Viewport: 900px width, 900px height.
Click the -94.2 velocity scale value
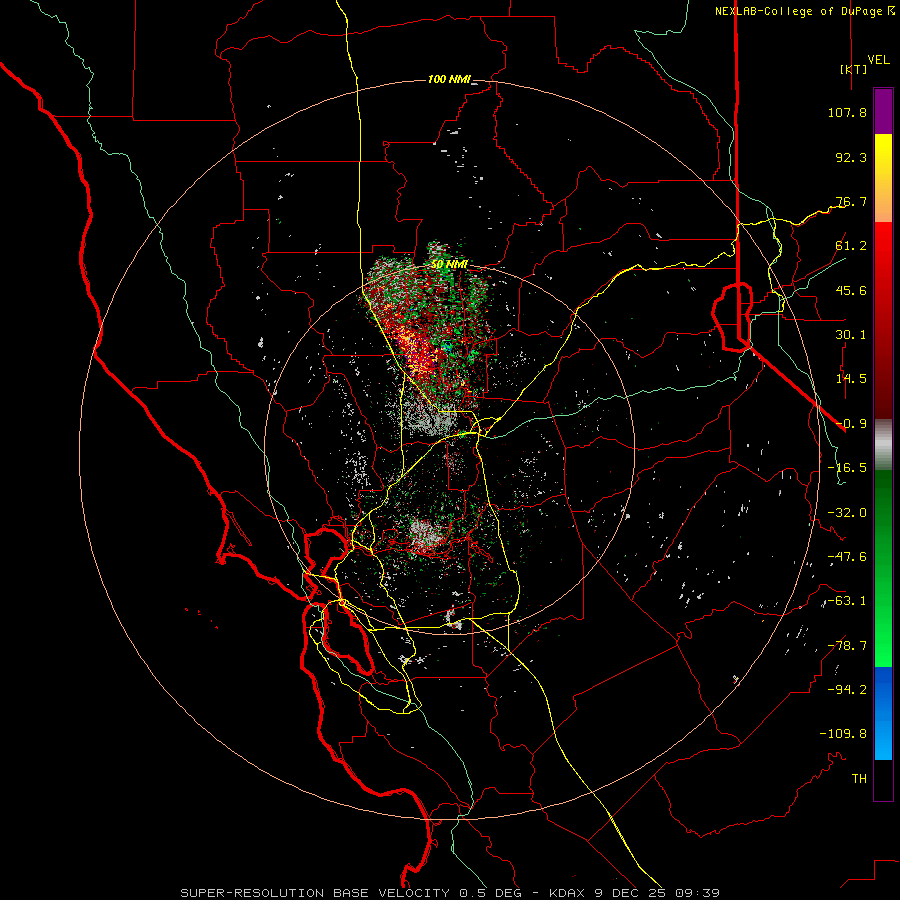coord(847,690)
